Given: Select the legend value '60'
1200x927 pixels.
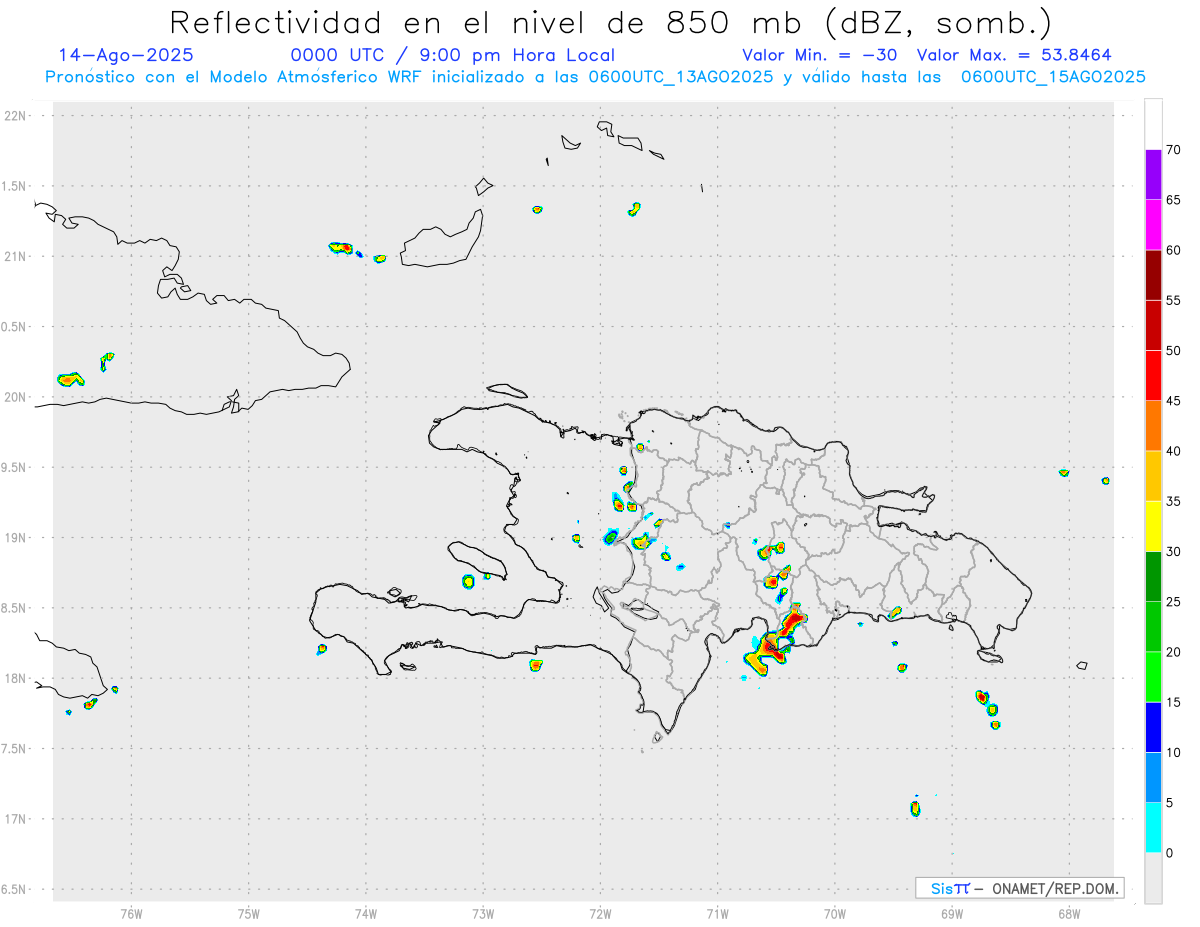Looking at the screenshot, I should point(1173,250).
